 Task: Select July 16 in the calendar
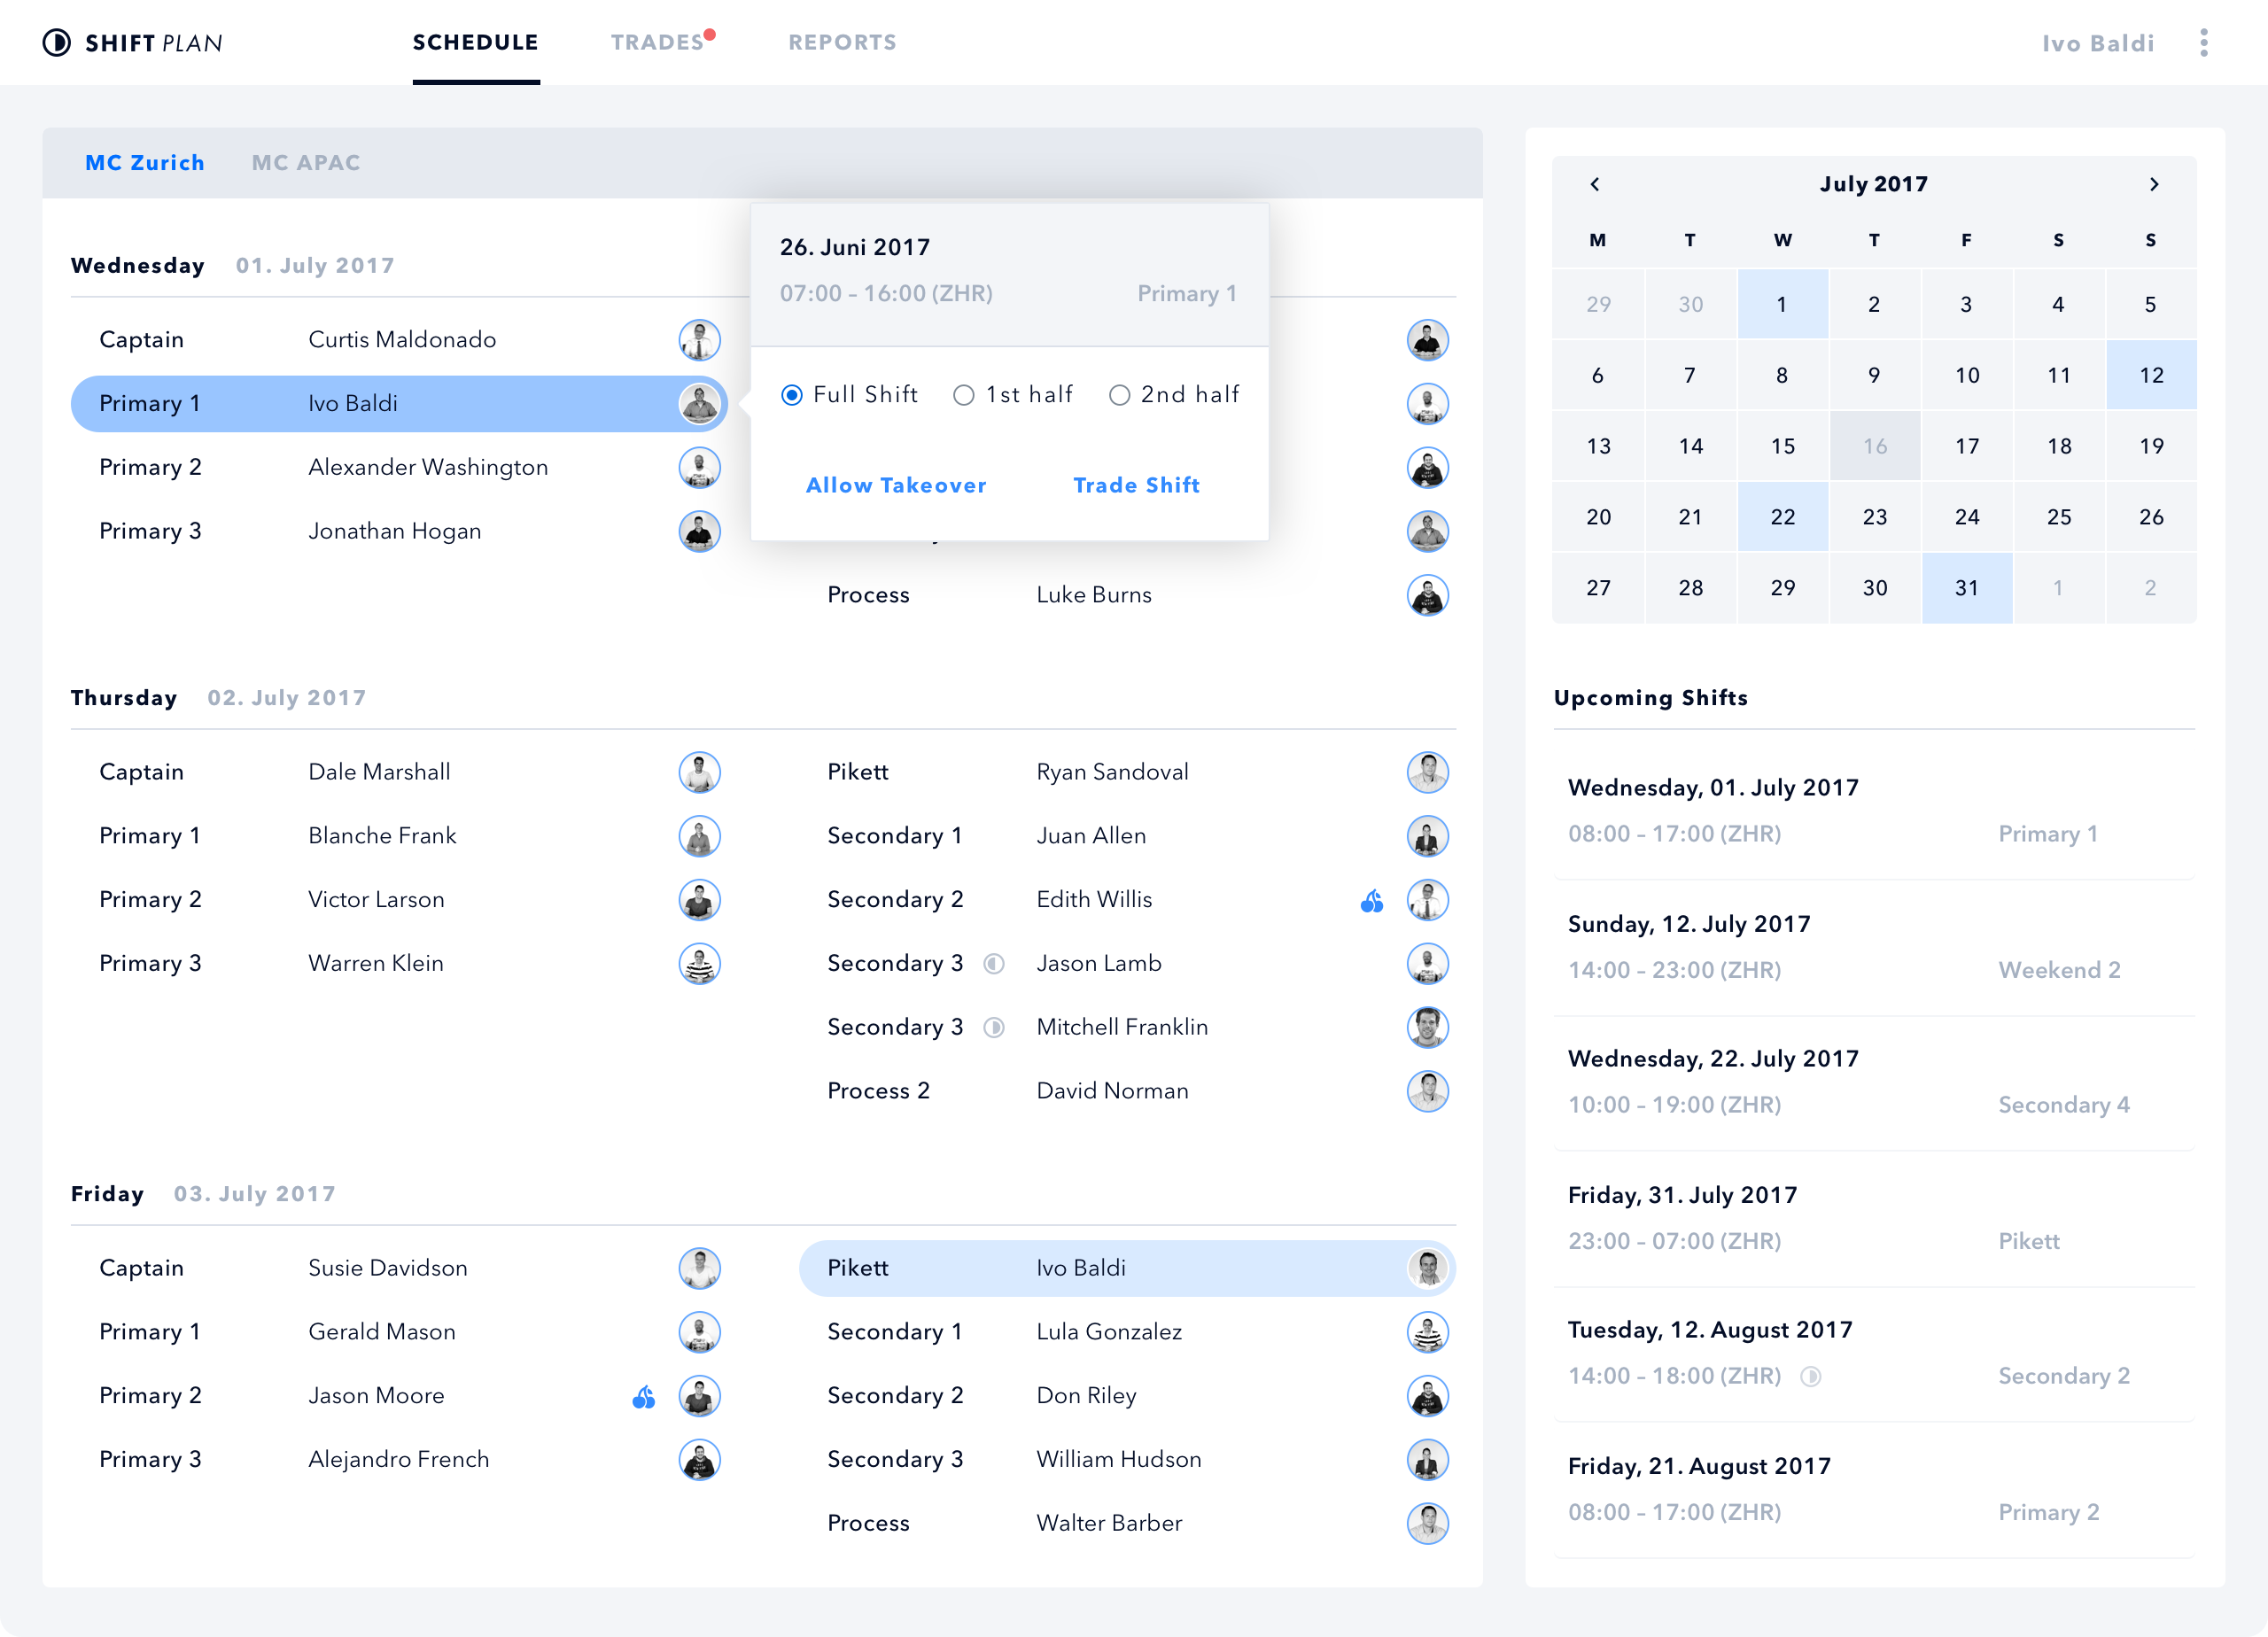click(x=1874, y=446)
